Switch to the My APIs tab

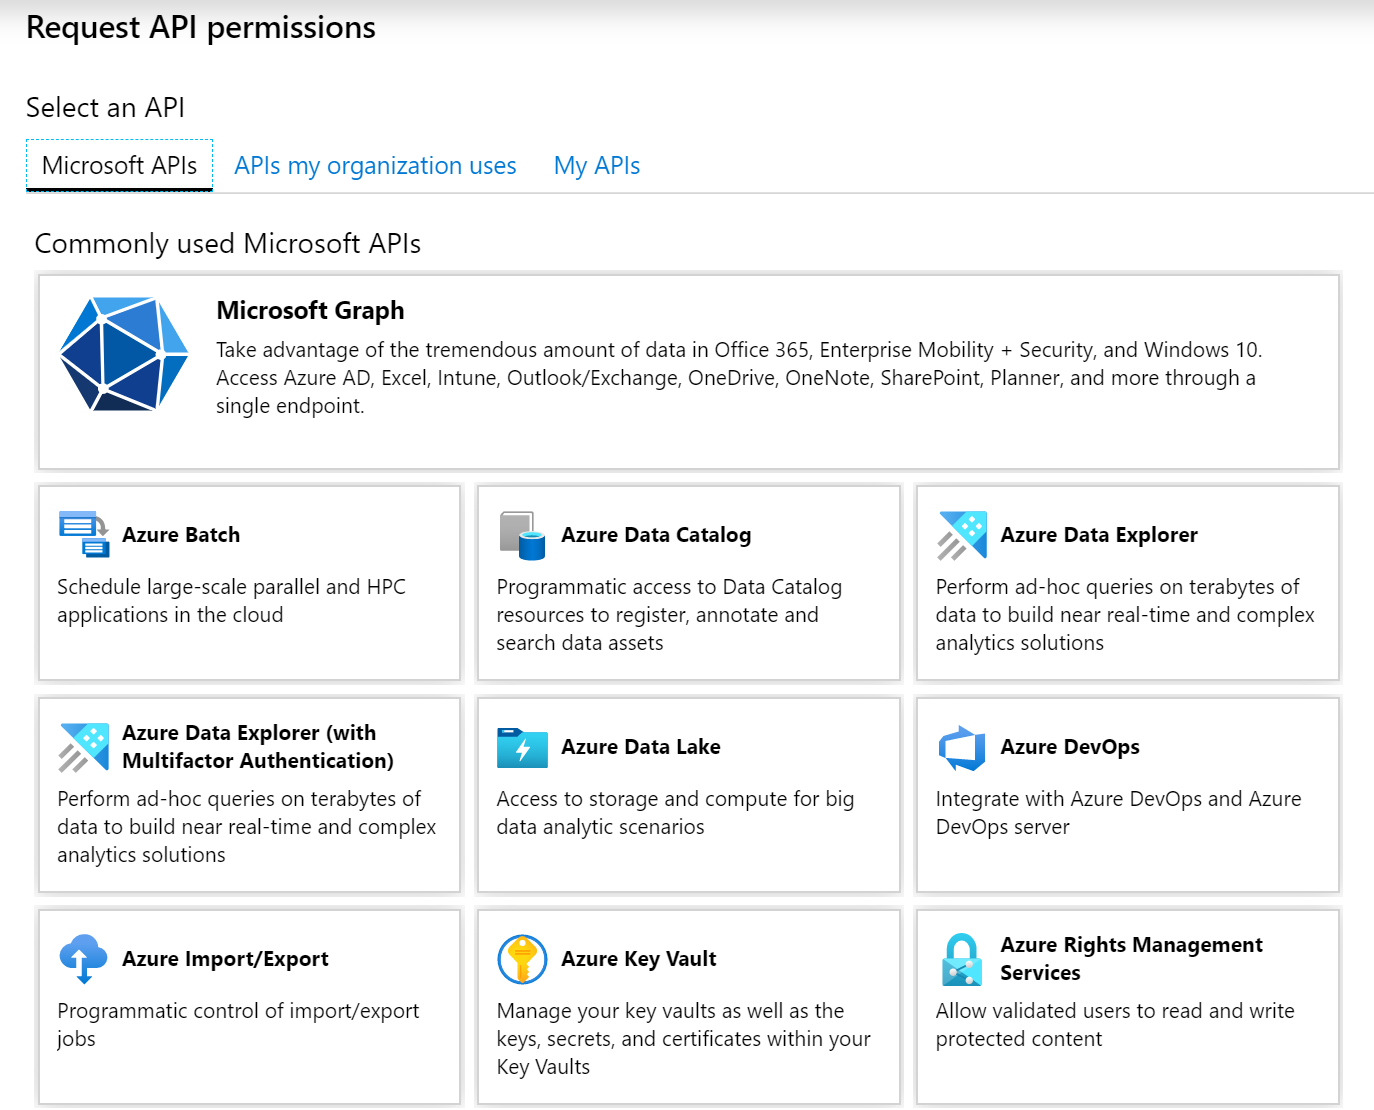pyautogui.click(x=597, y=166)
